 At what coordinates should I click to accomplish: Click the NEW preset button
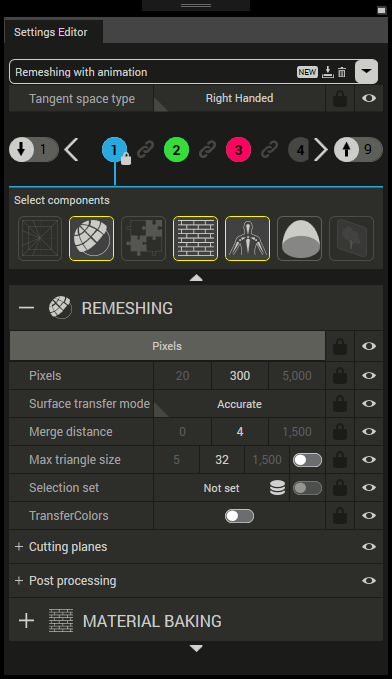307,72
